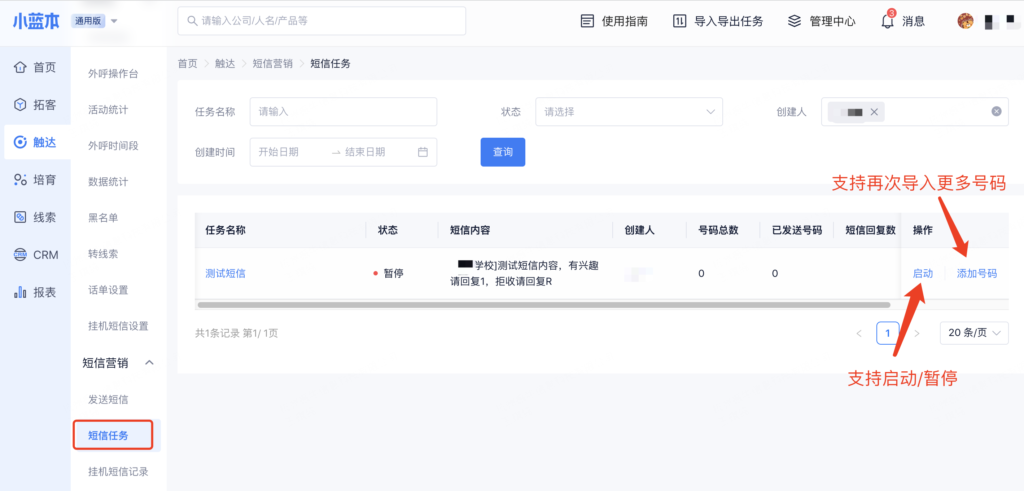Click the calendar icon in date range
The image size is (1024, 491).
coord(422,152)
